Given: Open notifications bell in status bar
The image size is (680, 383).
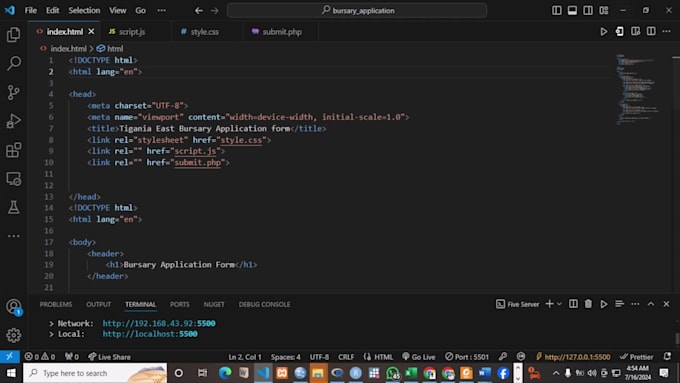Looking at the screenshot, I should 667,357.
